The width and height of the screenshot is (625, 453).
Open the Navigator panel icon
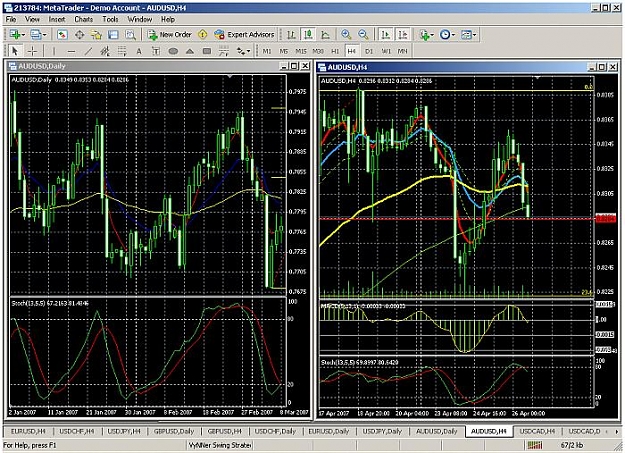(96, 35)
